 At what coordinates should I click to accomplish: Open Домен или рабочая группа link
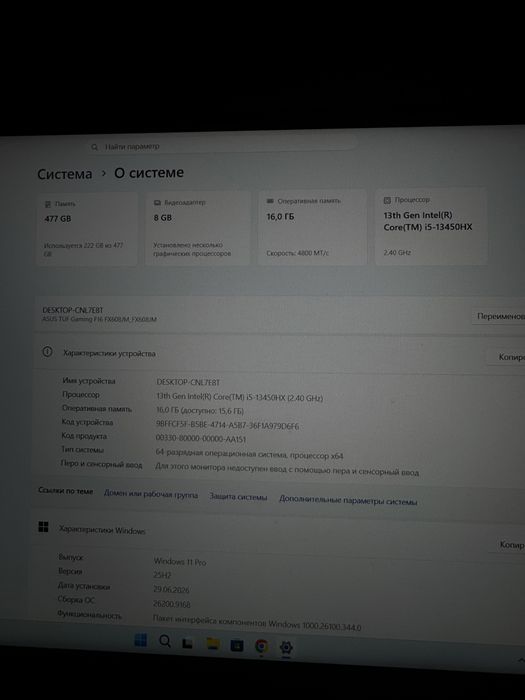point(151,494)
